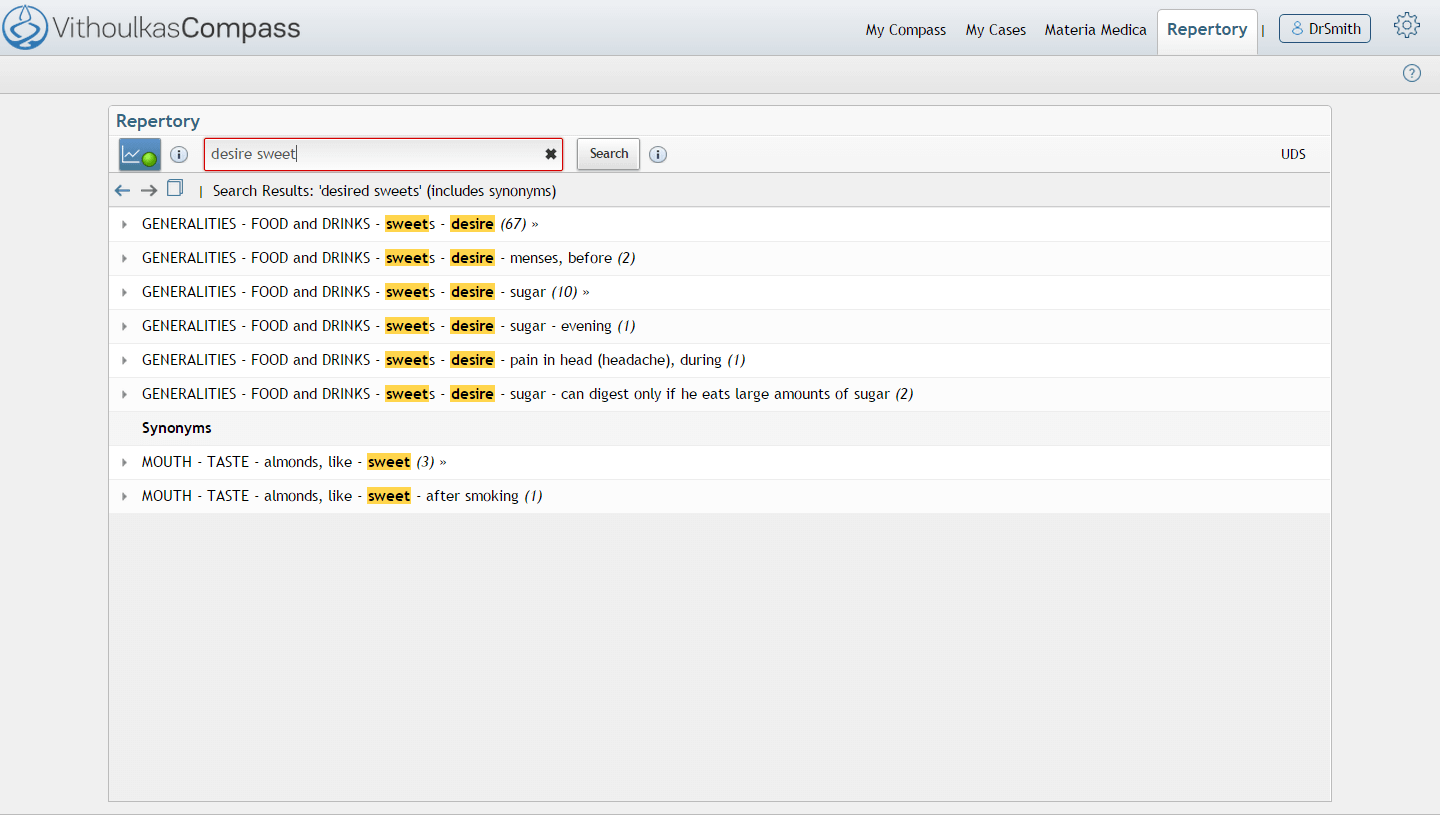Click the Repertory panel title
Viewport: 1441px width, 815px height.
158,121
